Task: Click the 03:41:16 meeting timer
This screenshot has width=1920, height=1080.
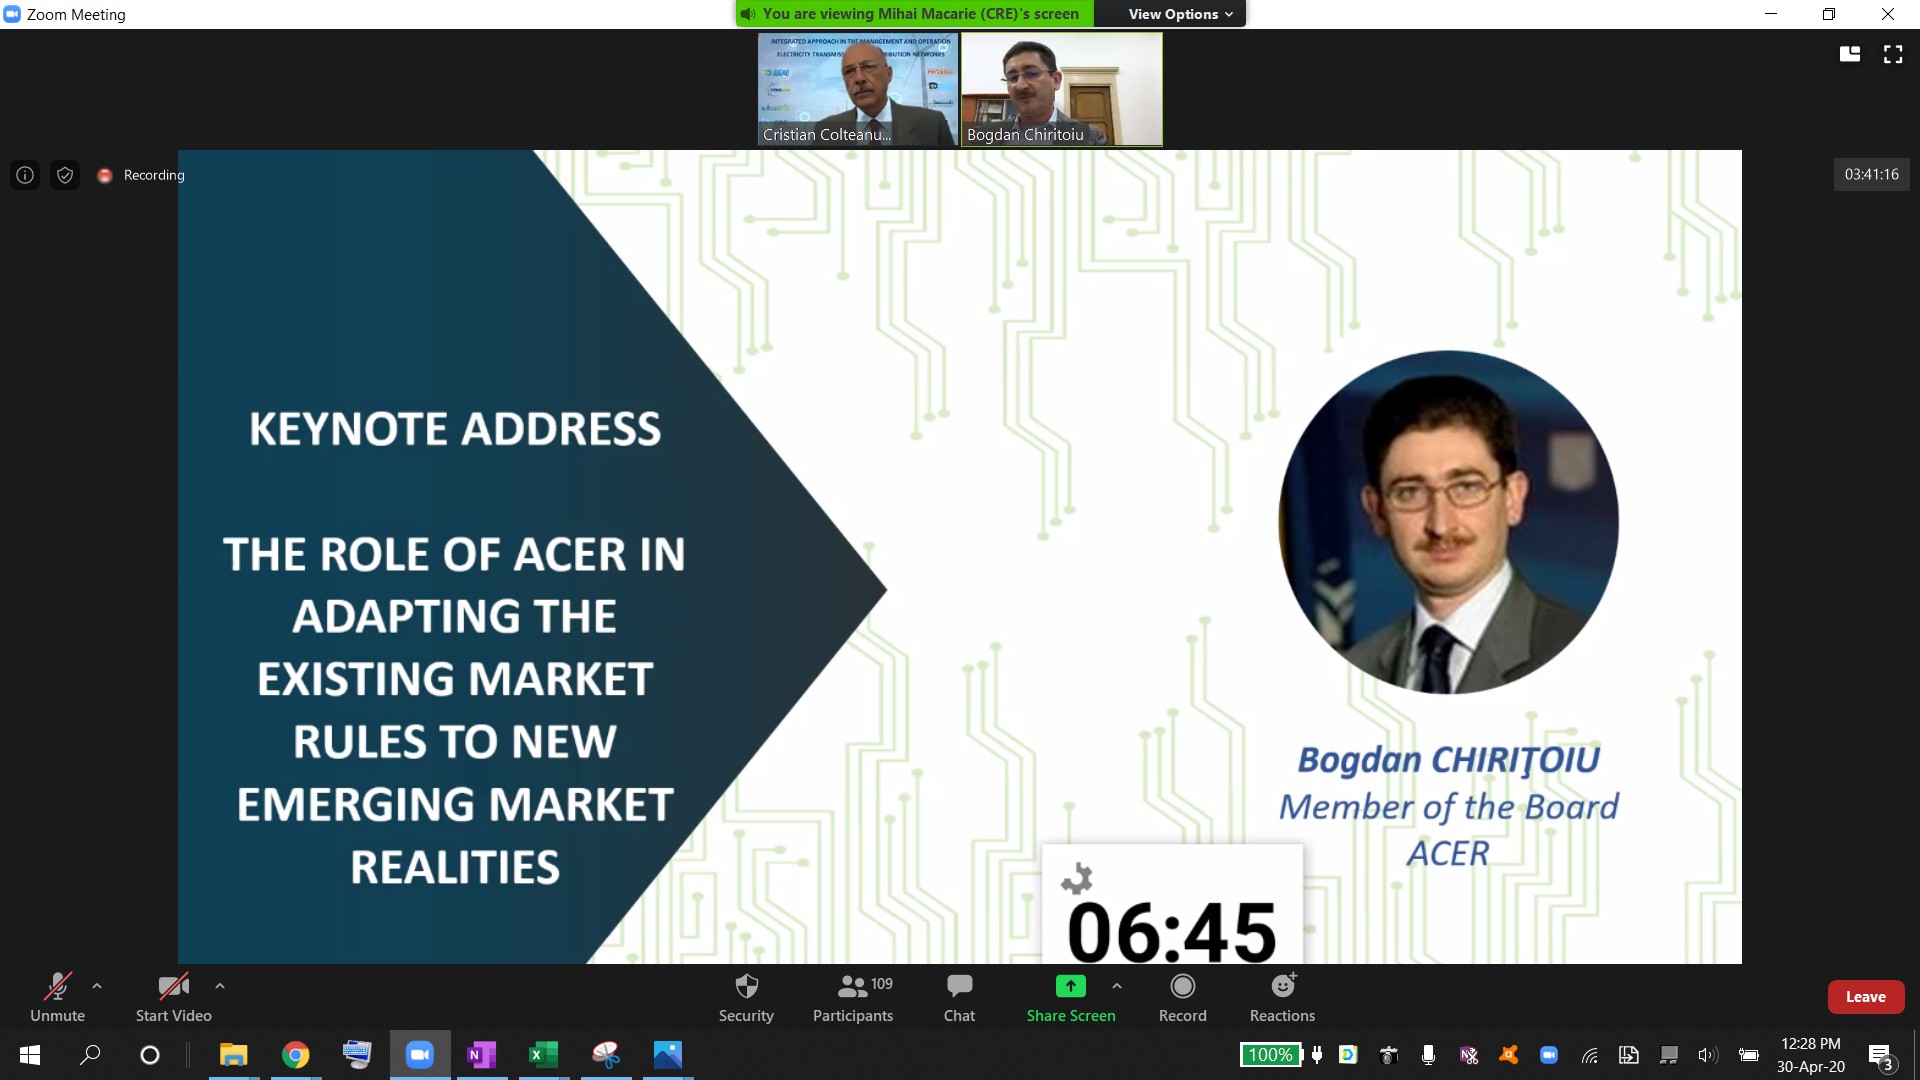Action: point(1871,174)
